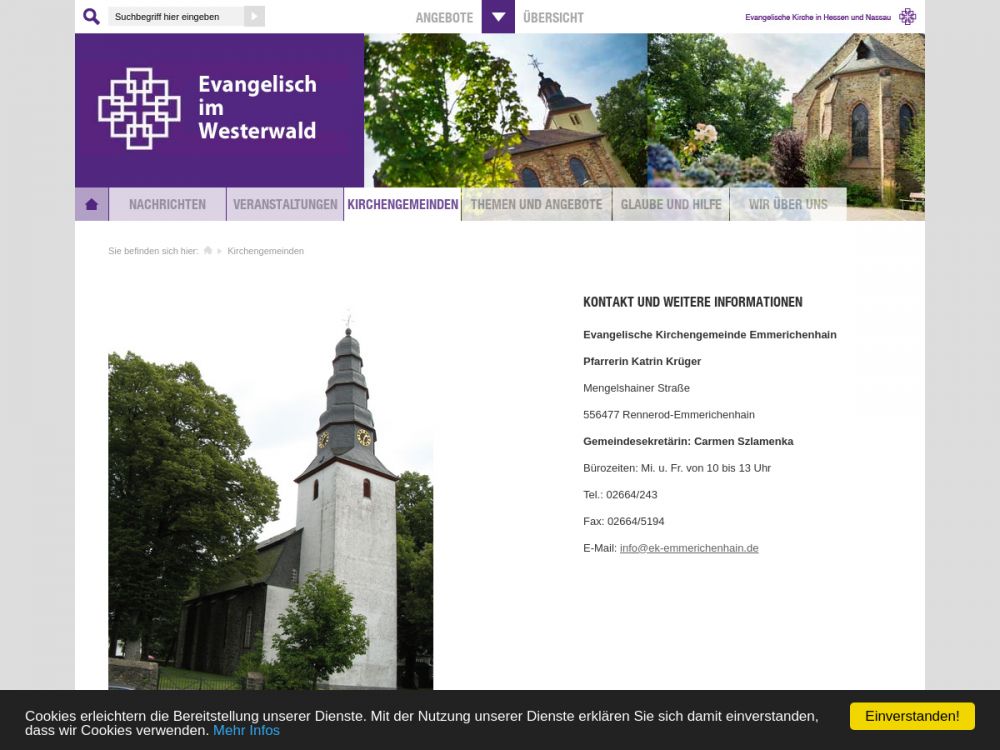
Task: Open the Wir über uns tab
Action: (788, 204)
